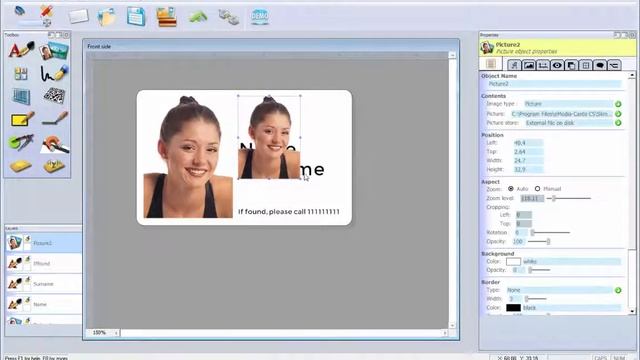Image resolution: width=640 pixels, height=360 pixels.
Task: Select the Iffound layer row
Action: 44,263
